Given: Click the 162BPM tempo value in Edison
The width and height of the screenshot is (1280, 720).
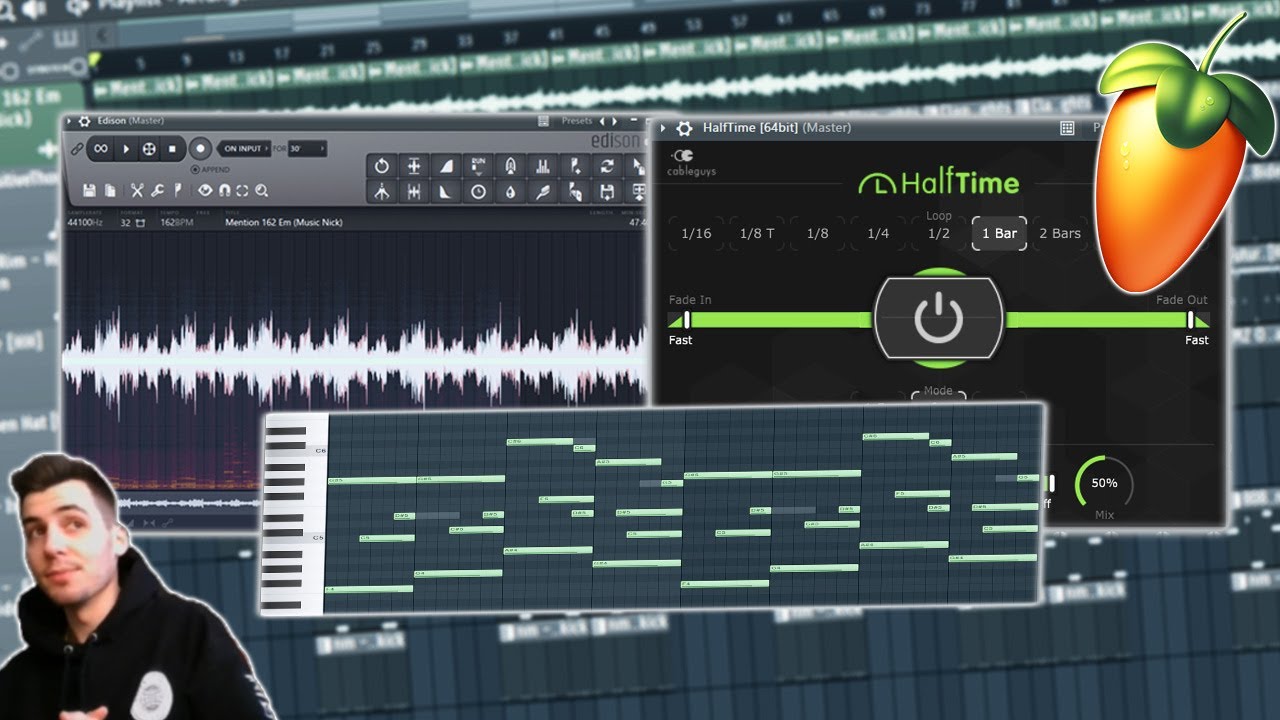Looking at the screenshot, I should 177,222.
